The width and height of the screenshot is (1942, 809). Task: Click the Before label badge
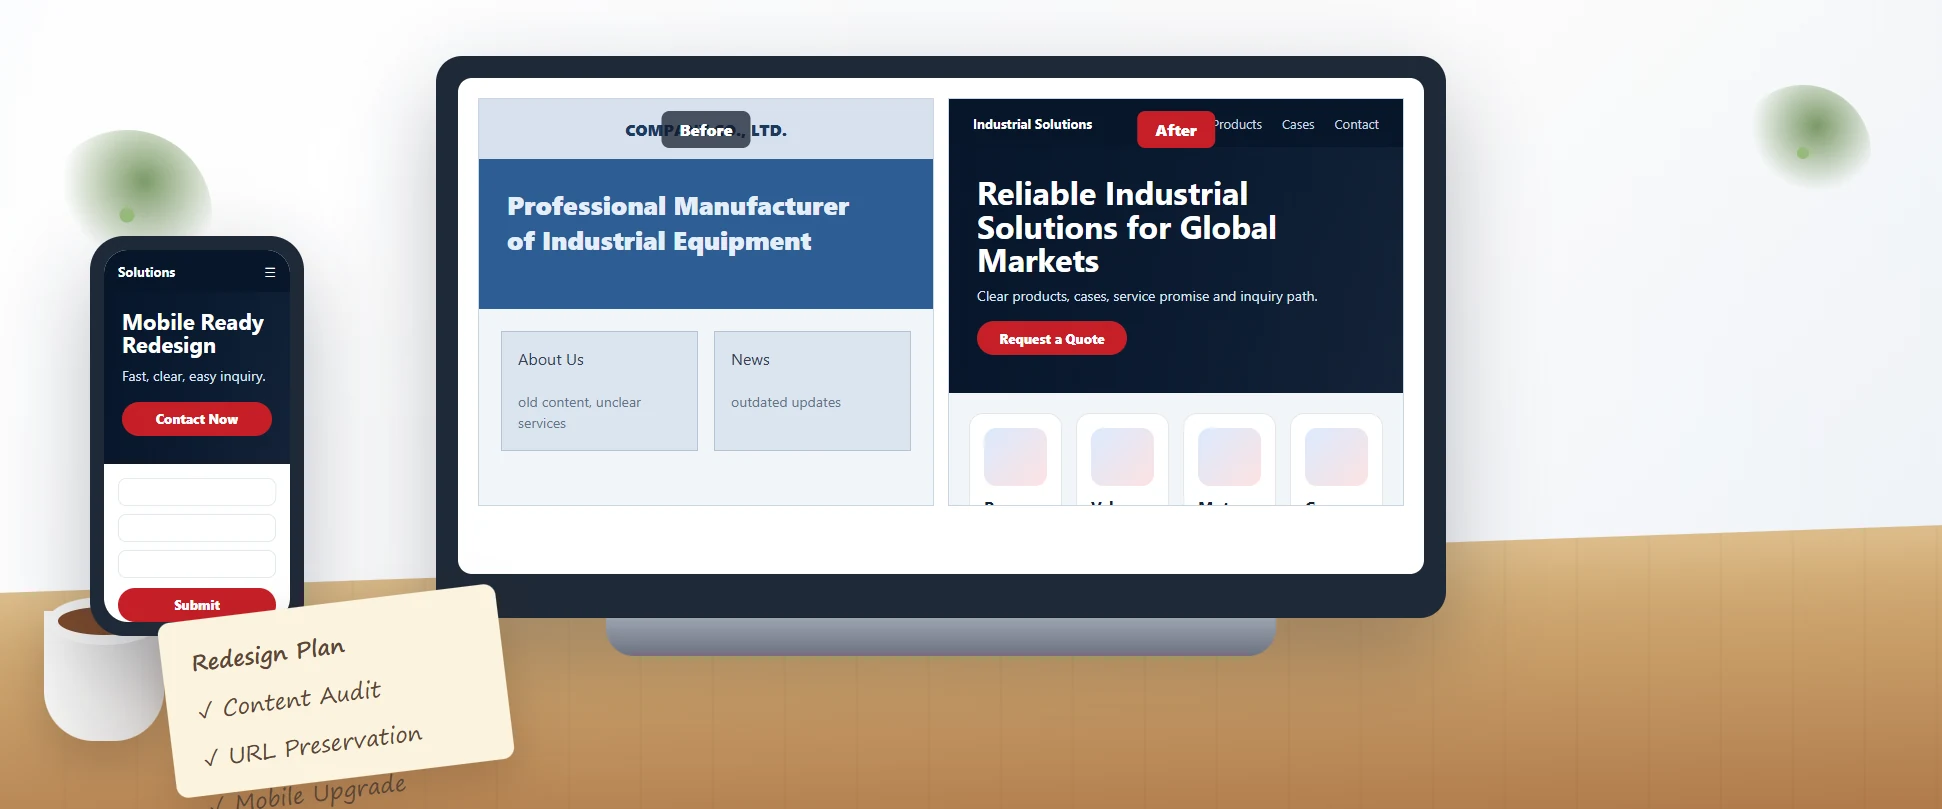[706, 130]
